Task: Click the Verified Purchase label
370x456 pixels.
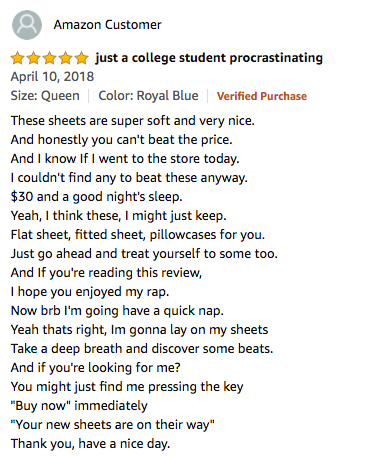Action: pyautogui.click(x=262, y=96)
